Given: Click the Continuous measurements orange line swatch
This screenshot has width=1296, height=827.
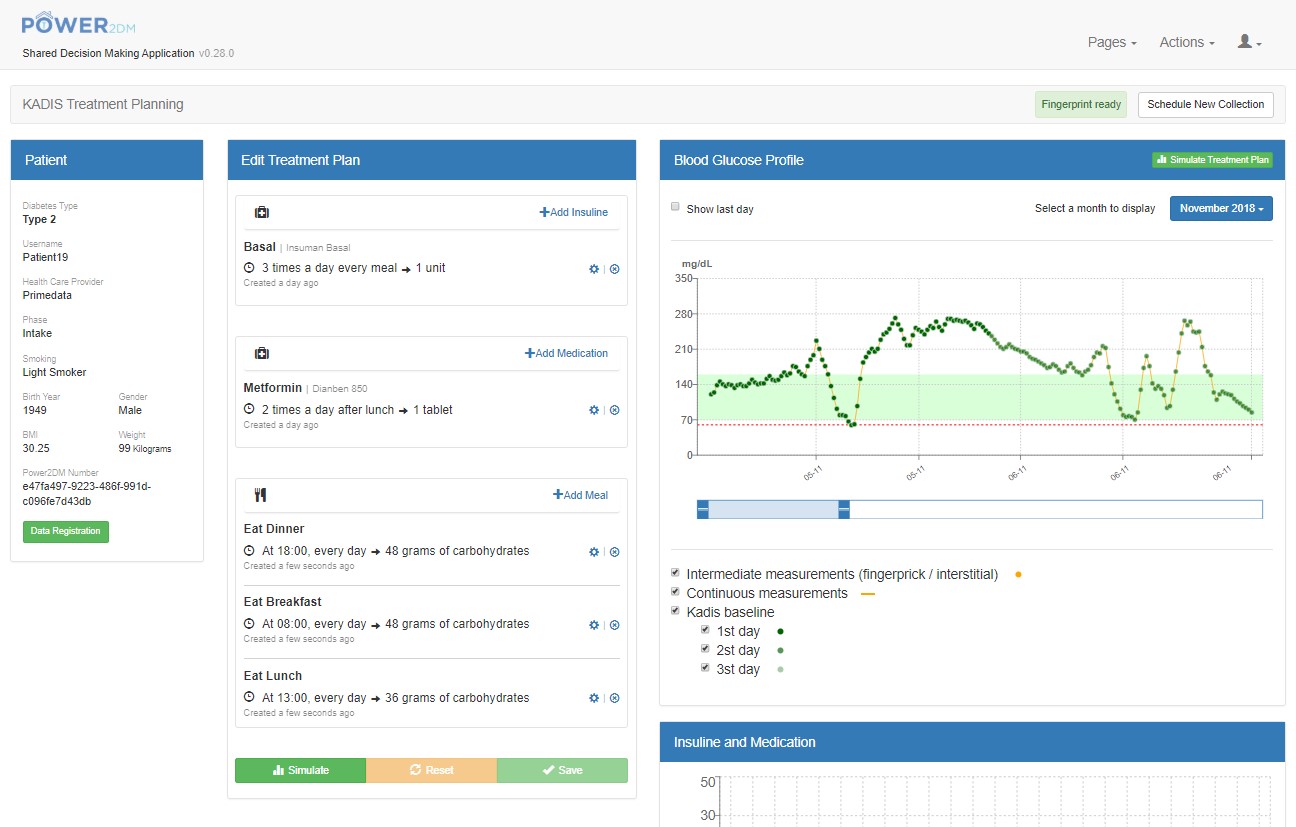Looking at the screenshot, I should [x=868, y=594].
